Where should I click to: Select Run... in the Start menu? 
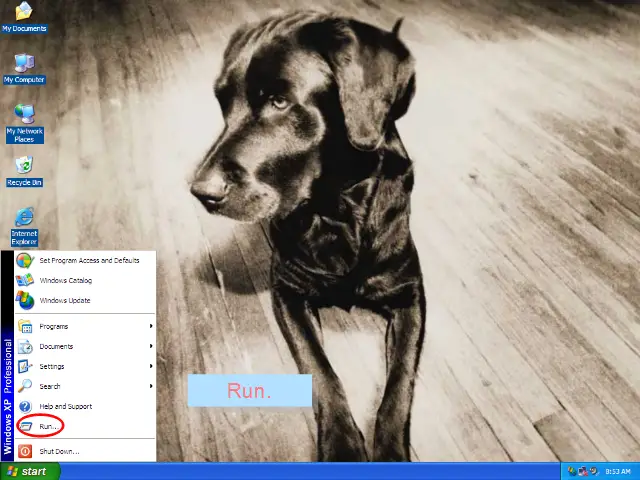(x=85, y=427)
